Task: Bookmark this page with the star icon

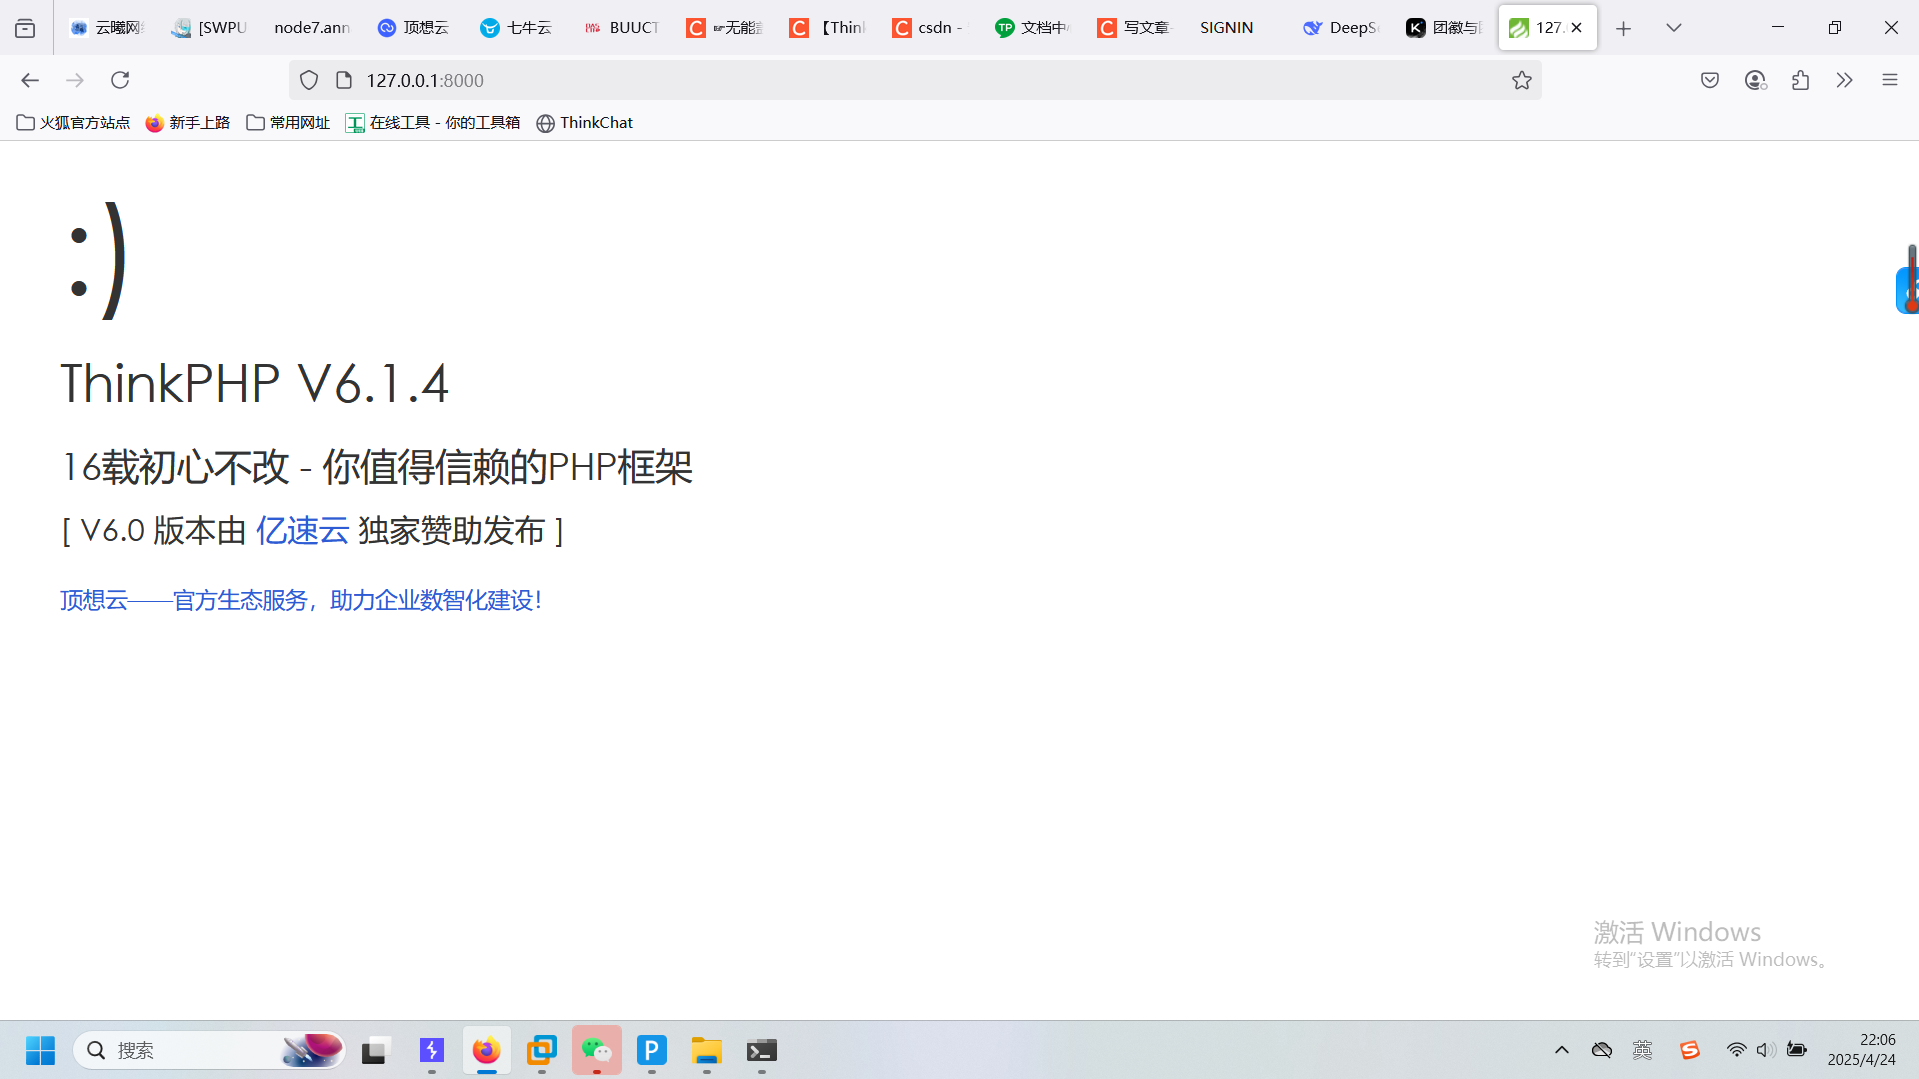Action: point(1521,80)
